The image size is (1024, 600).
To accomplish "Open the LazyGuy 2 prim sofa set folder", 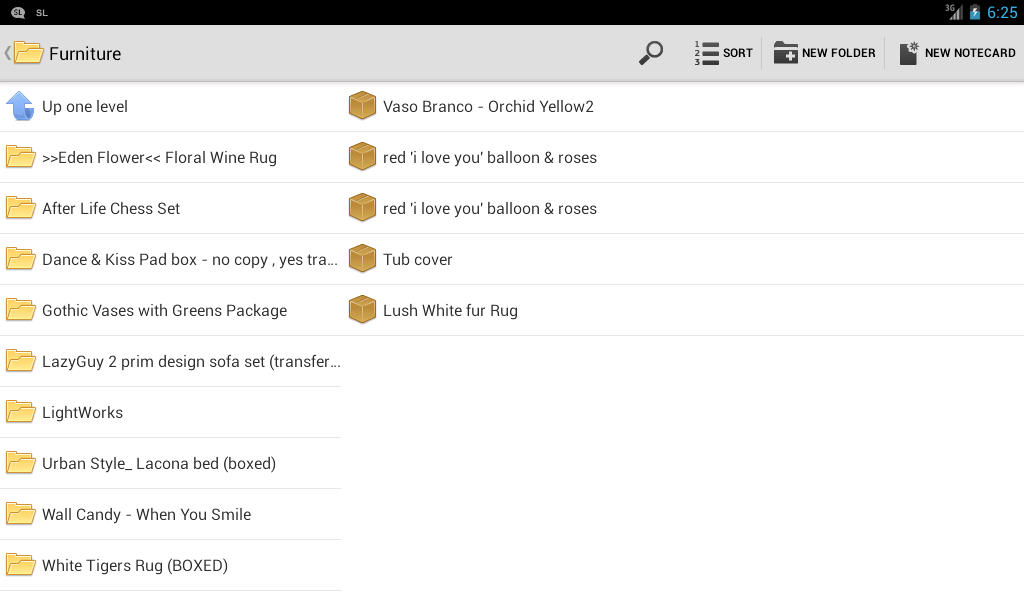I will point(190,361).
